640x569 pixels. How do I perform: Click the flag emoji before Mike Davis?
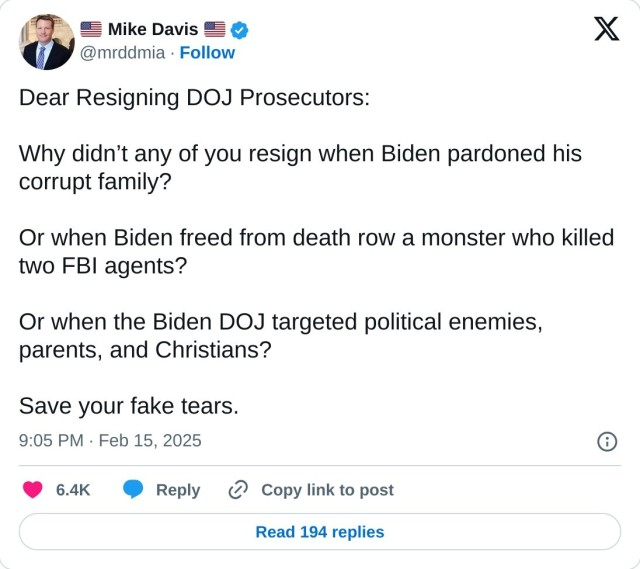coord(91,30)
